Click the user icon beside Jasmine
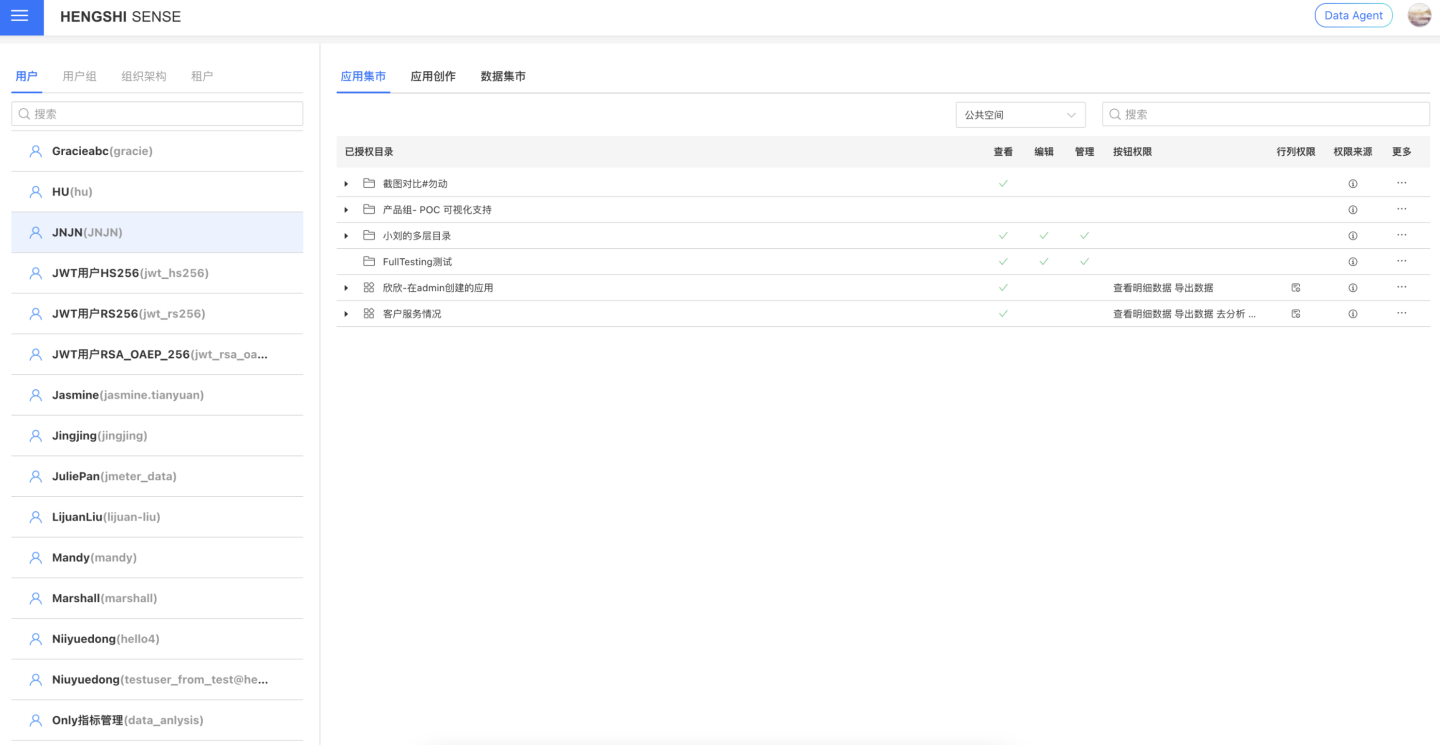The image size is (1440, 745). pyautogui.click(x=35, y=395)
